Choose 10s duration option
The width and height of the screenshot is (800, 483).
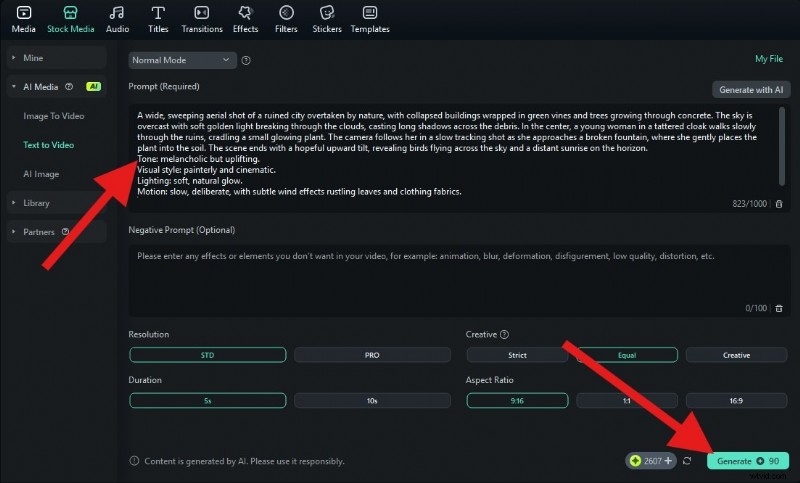pyautogui.click(x=371, y=400)
